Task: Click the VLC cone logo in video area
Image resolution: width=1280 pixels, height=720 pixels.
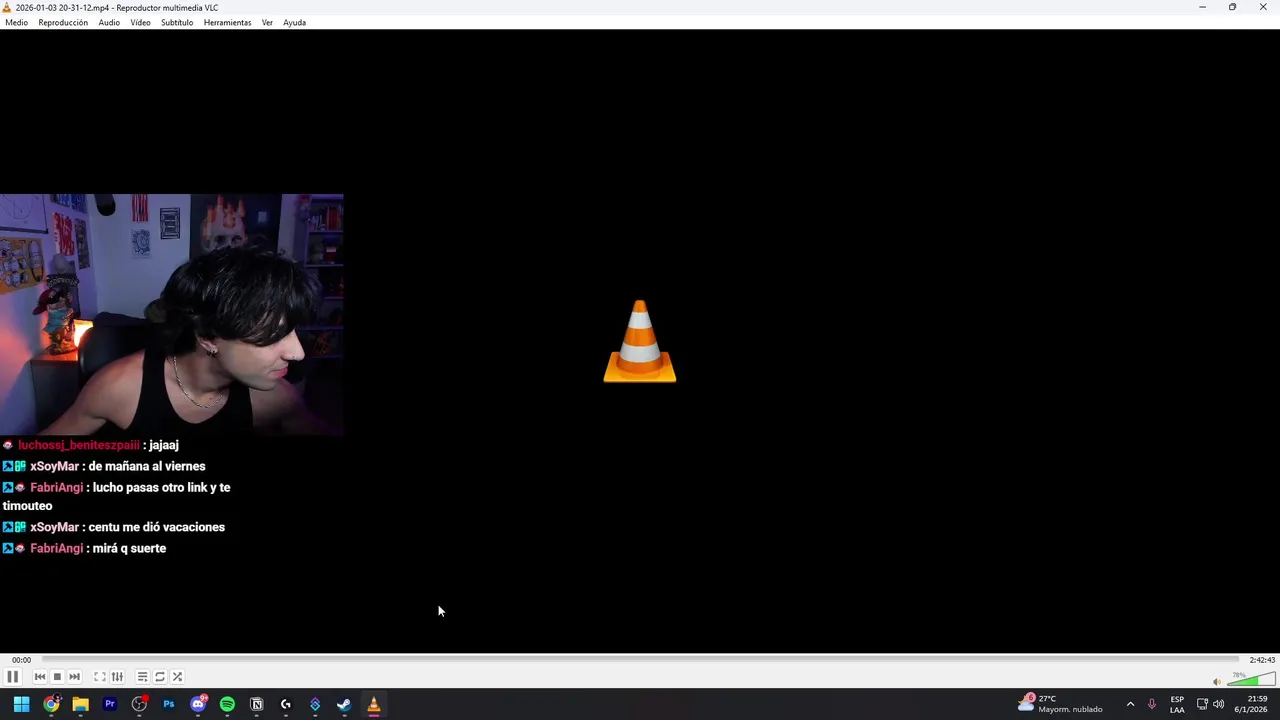Action: pos(640,341)
